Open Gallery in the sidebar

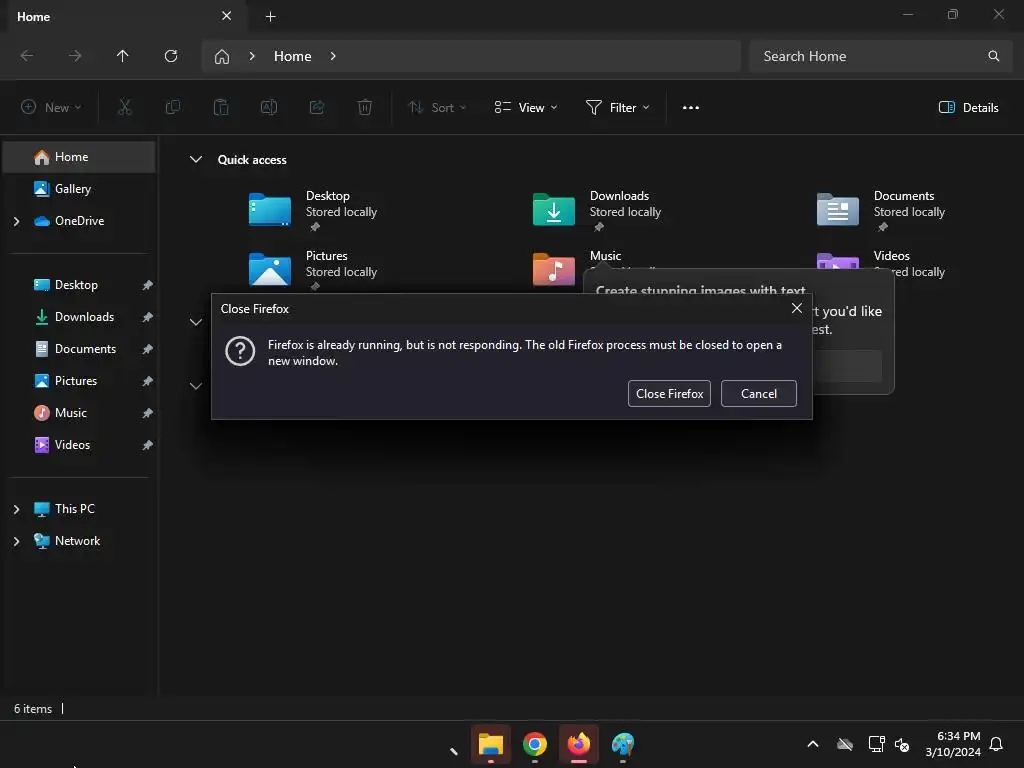click(x=79, y=189)
